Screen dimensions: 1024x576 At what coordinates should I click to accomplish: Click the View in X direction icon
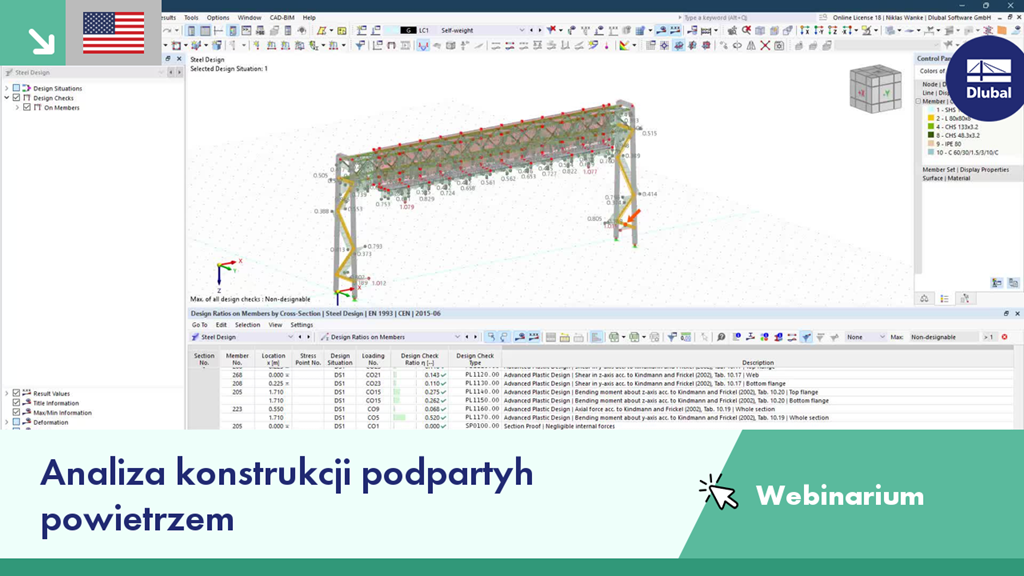(x=805, y=30)
